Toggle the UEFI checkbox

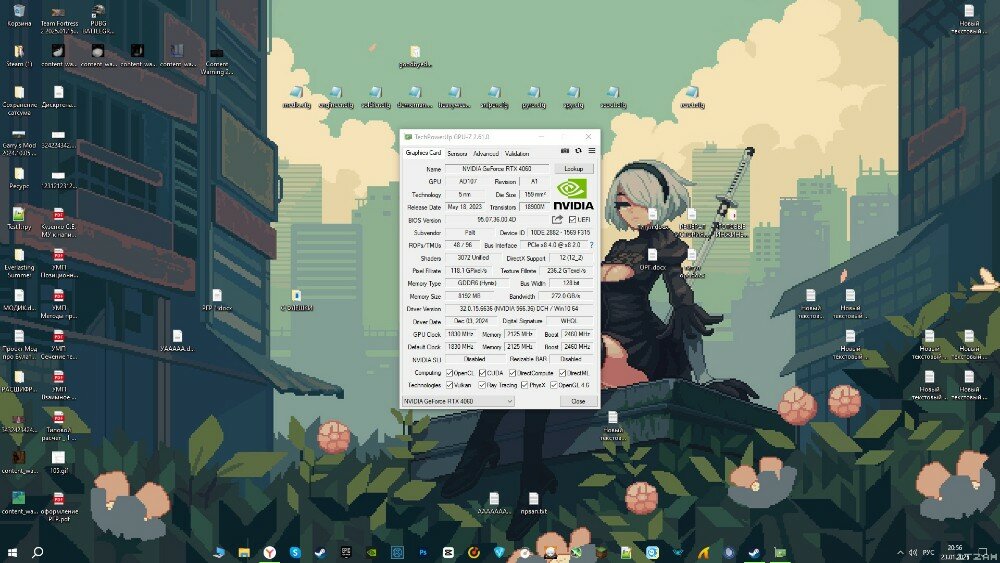pos(572,219)
